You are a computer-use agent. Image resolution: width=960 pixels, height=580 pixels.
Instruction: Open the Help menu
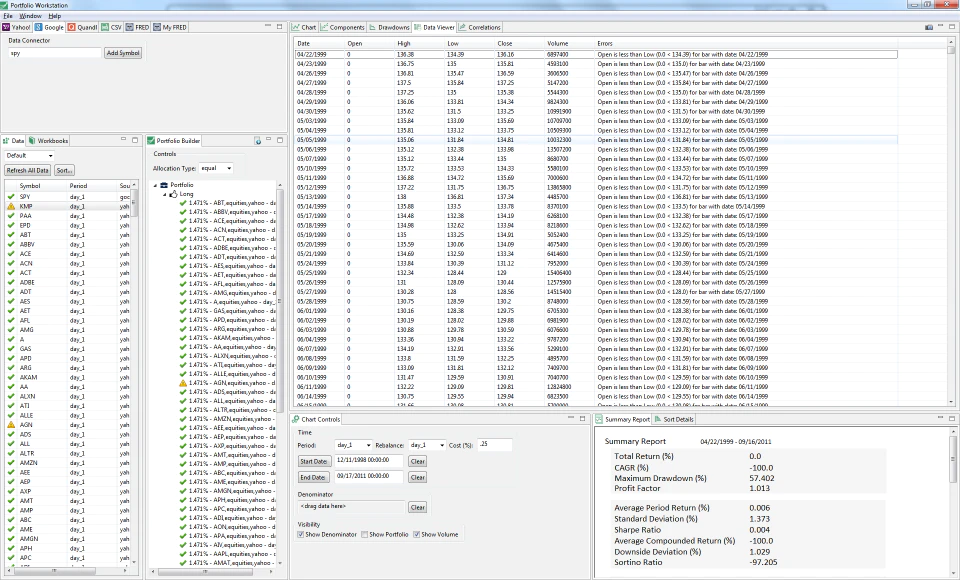54,16
